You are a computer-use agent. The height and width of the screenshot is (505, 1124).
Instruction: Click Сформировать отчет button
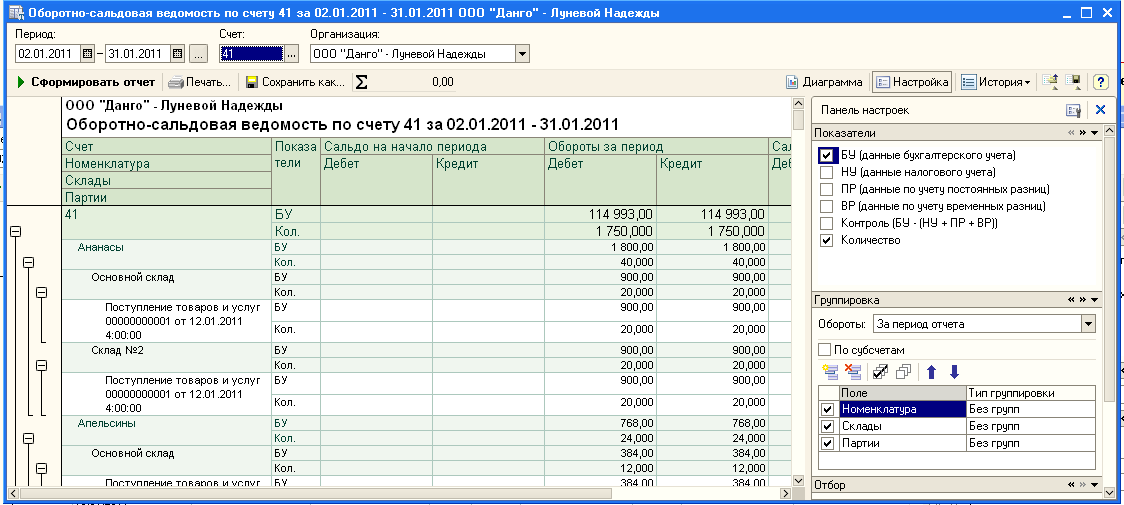[86, 82]
